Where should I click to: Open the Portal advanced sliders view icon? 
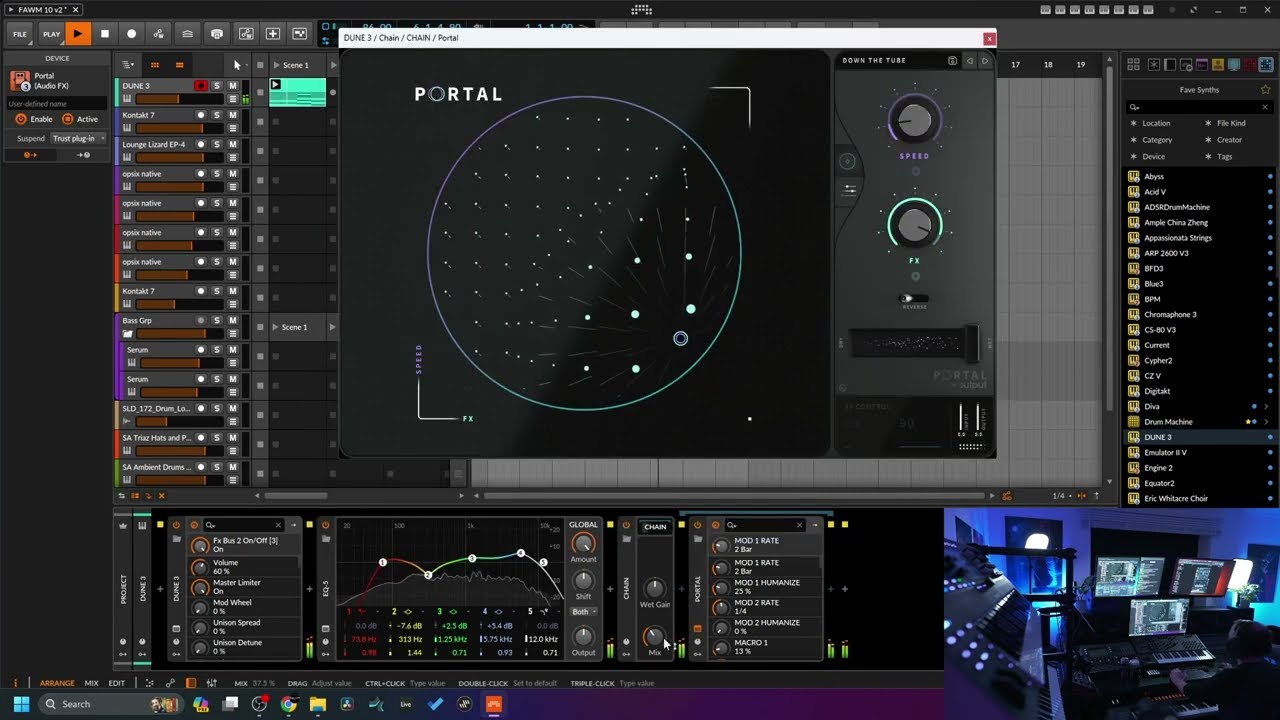tap(849, 189)
